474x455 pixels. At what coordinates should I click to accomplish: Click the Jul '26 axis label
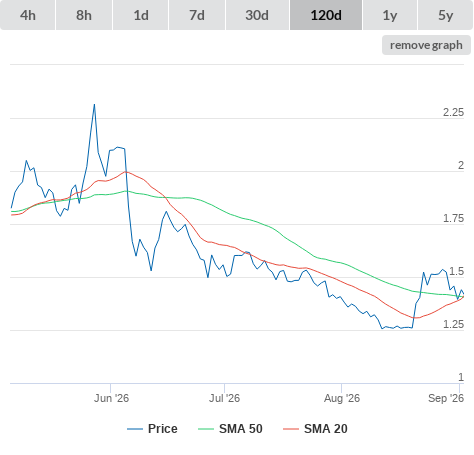[x=224, y=398]
